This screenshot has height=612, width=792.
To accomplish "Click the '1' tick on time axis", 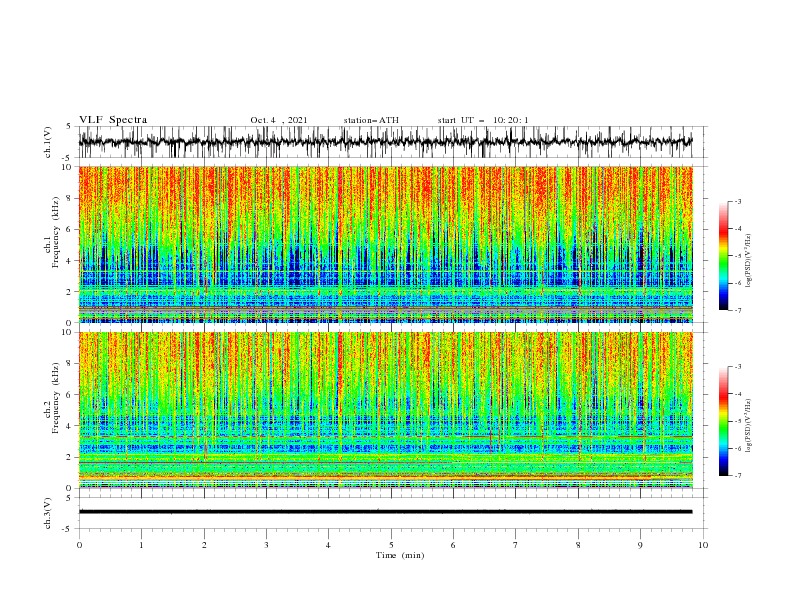I will (x=141, y=545).
